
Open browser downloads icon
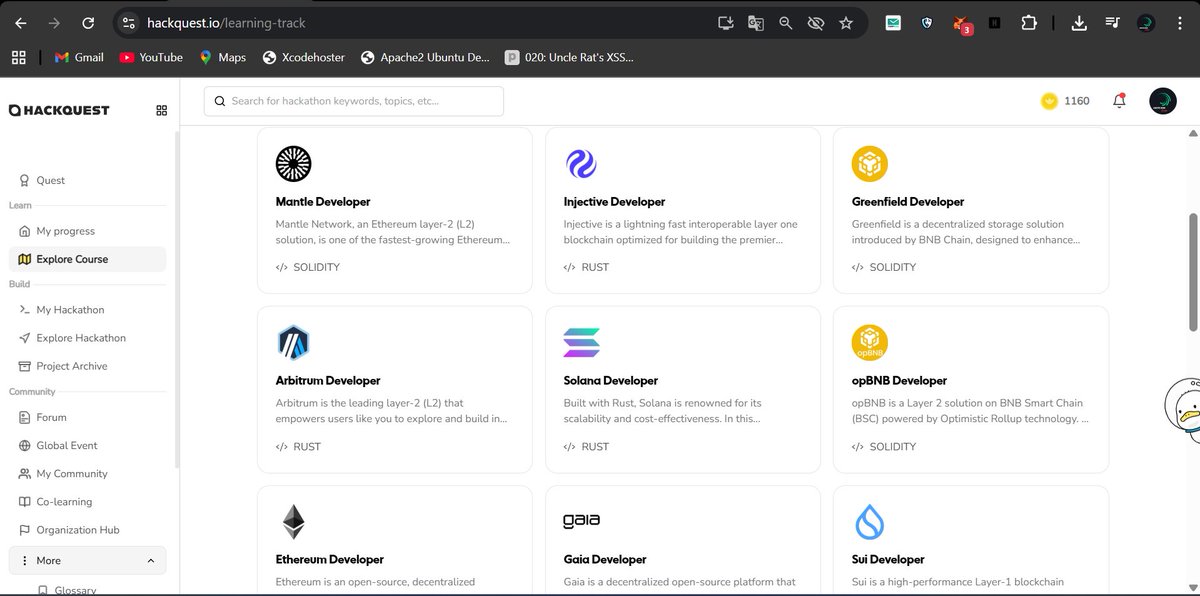point(1079,23)
